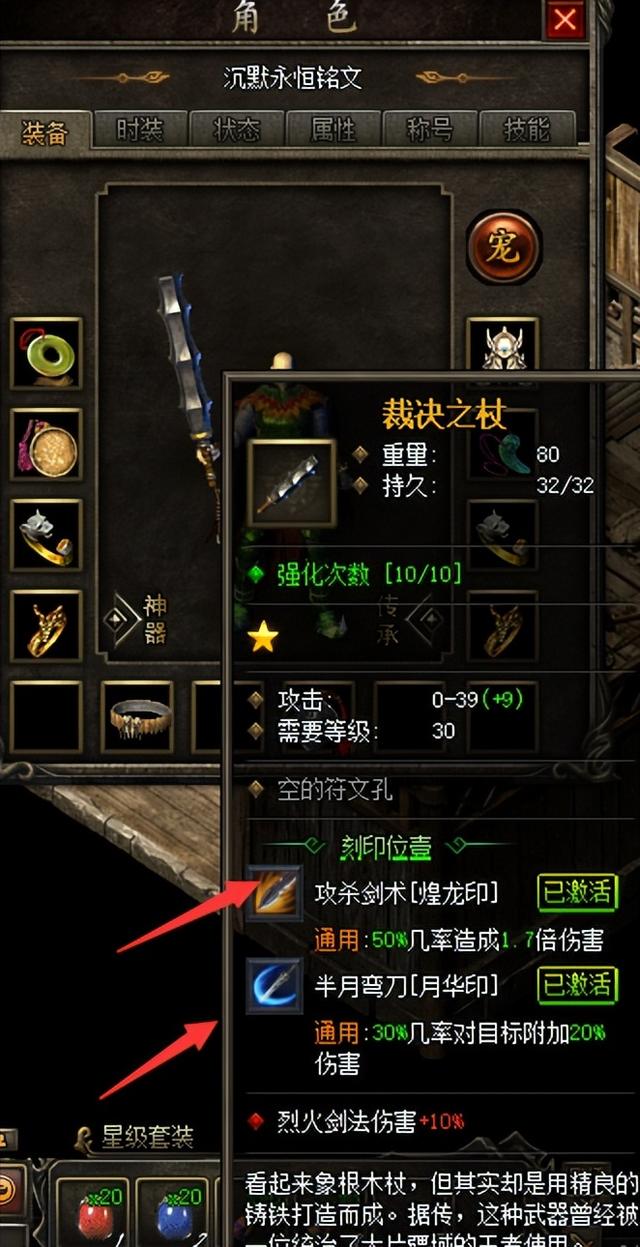Select the golden dragon ring on left
The image size is (640, 1247).
[46, 626]
